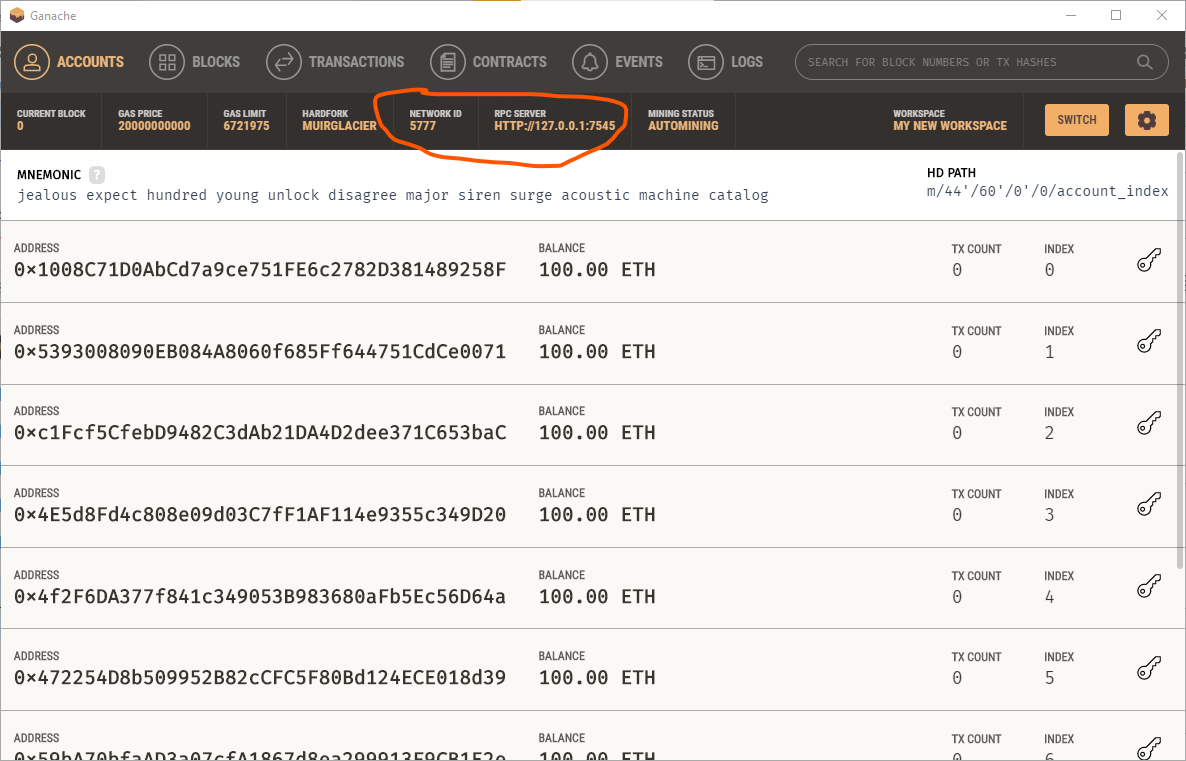Show private key for account index 0

[1149, 260]
